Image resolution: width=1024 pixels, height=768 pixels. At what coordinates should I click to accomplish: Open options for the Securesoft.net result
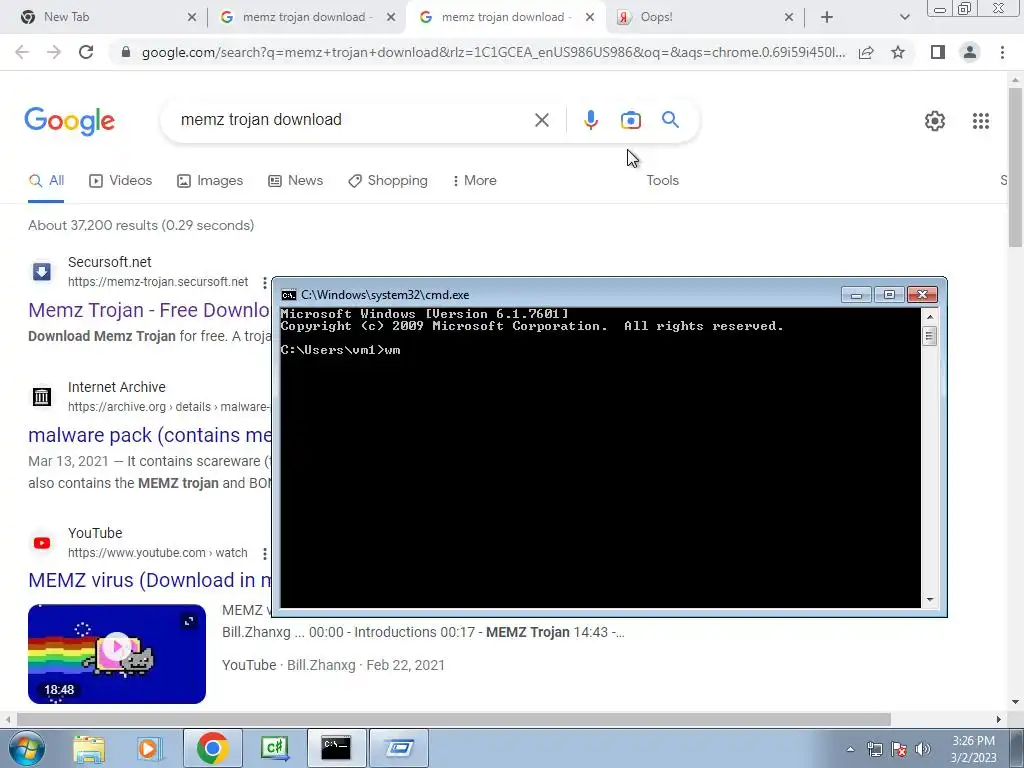pos(264,283)
